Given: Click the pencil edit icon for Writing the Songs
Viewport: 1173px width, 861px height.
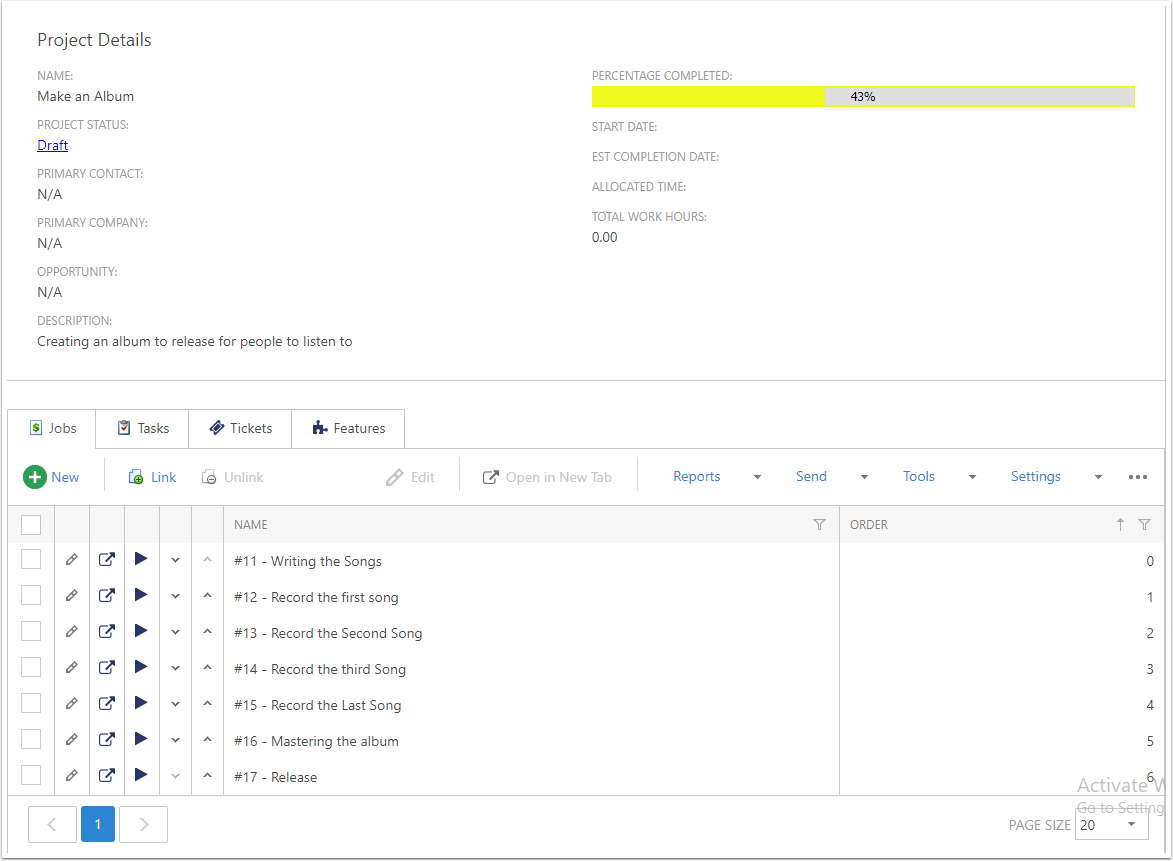Looking at the screenshot, I should click(71, 561).
